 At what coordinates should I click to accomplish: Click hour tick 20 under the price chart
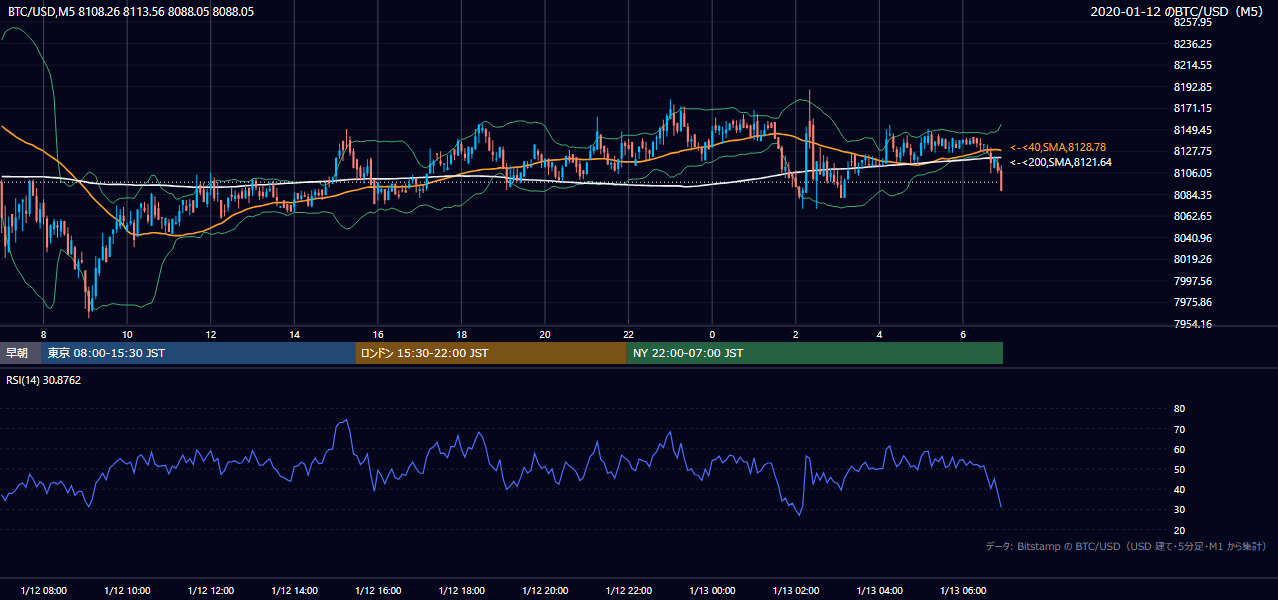point(545,334)
